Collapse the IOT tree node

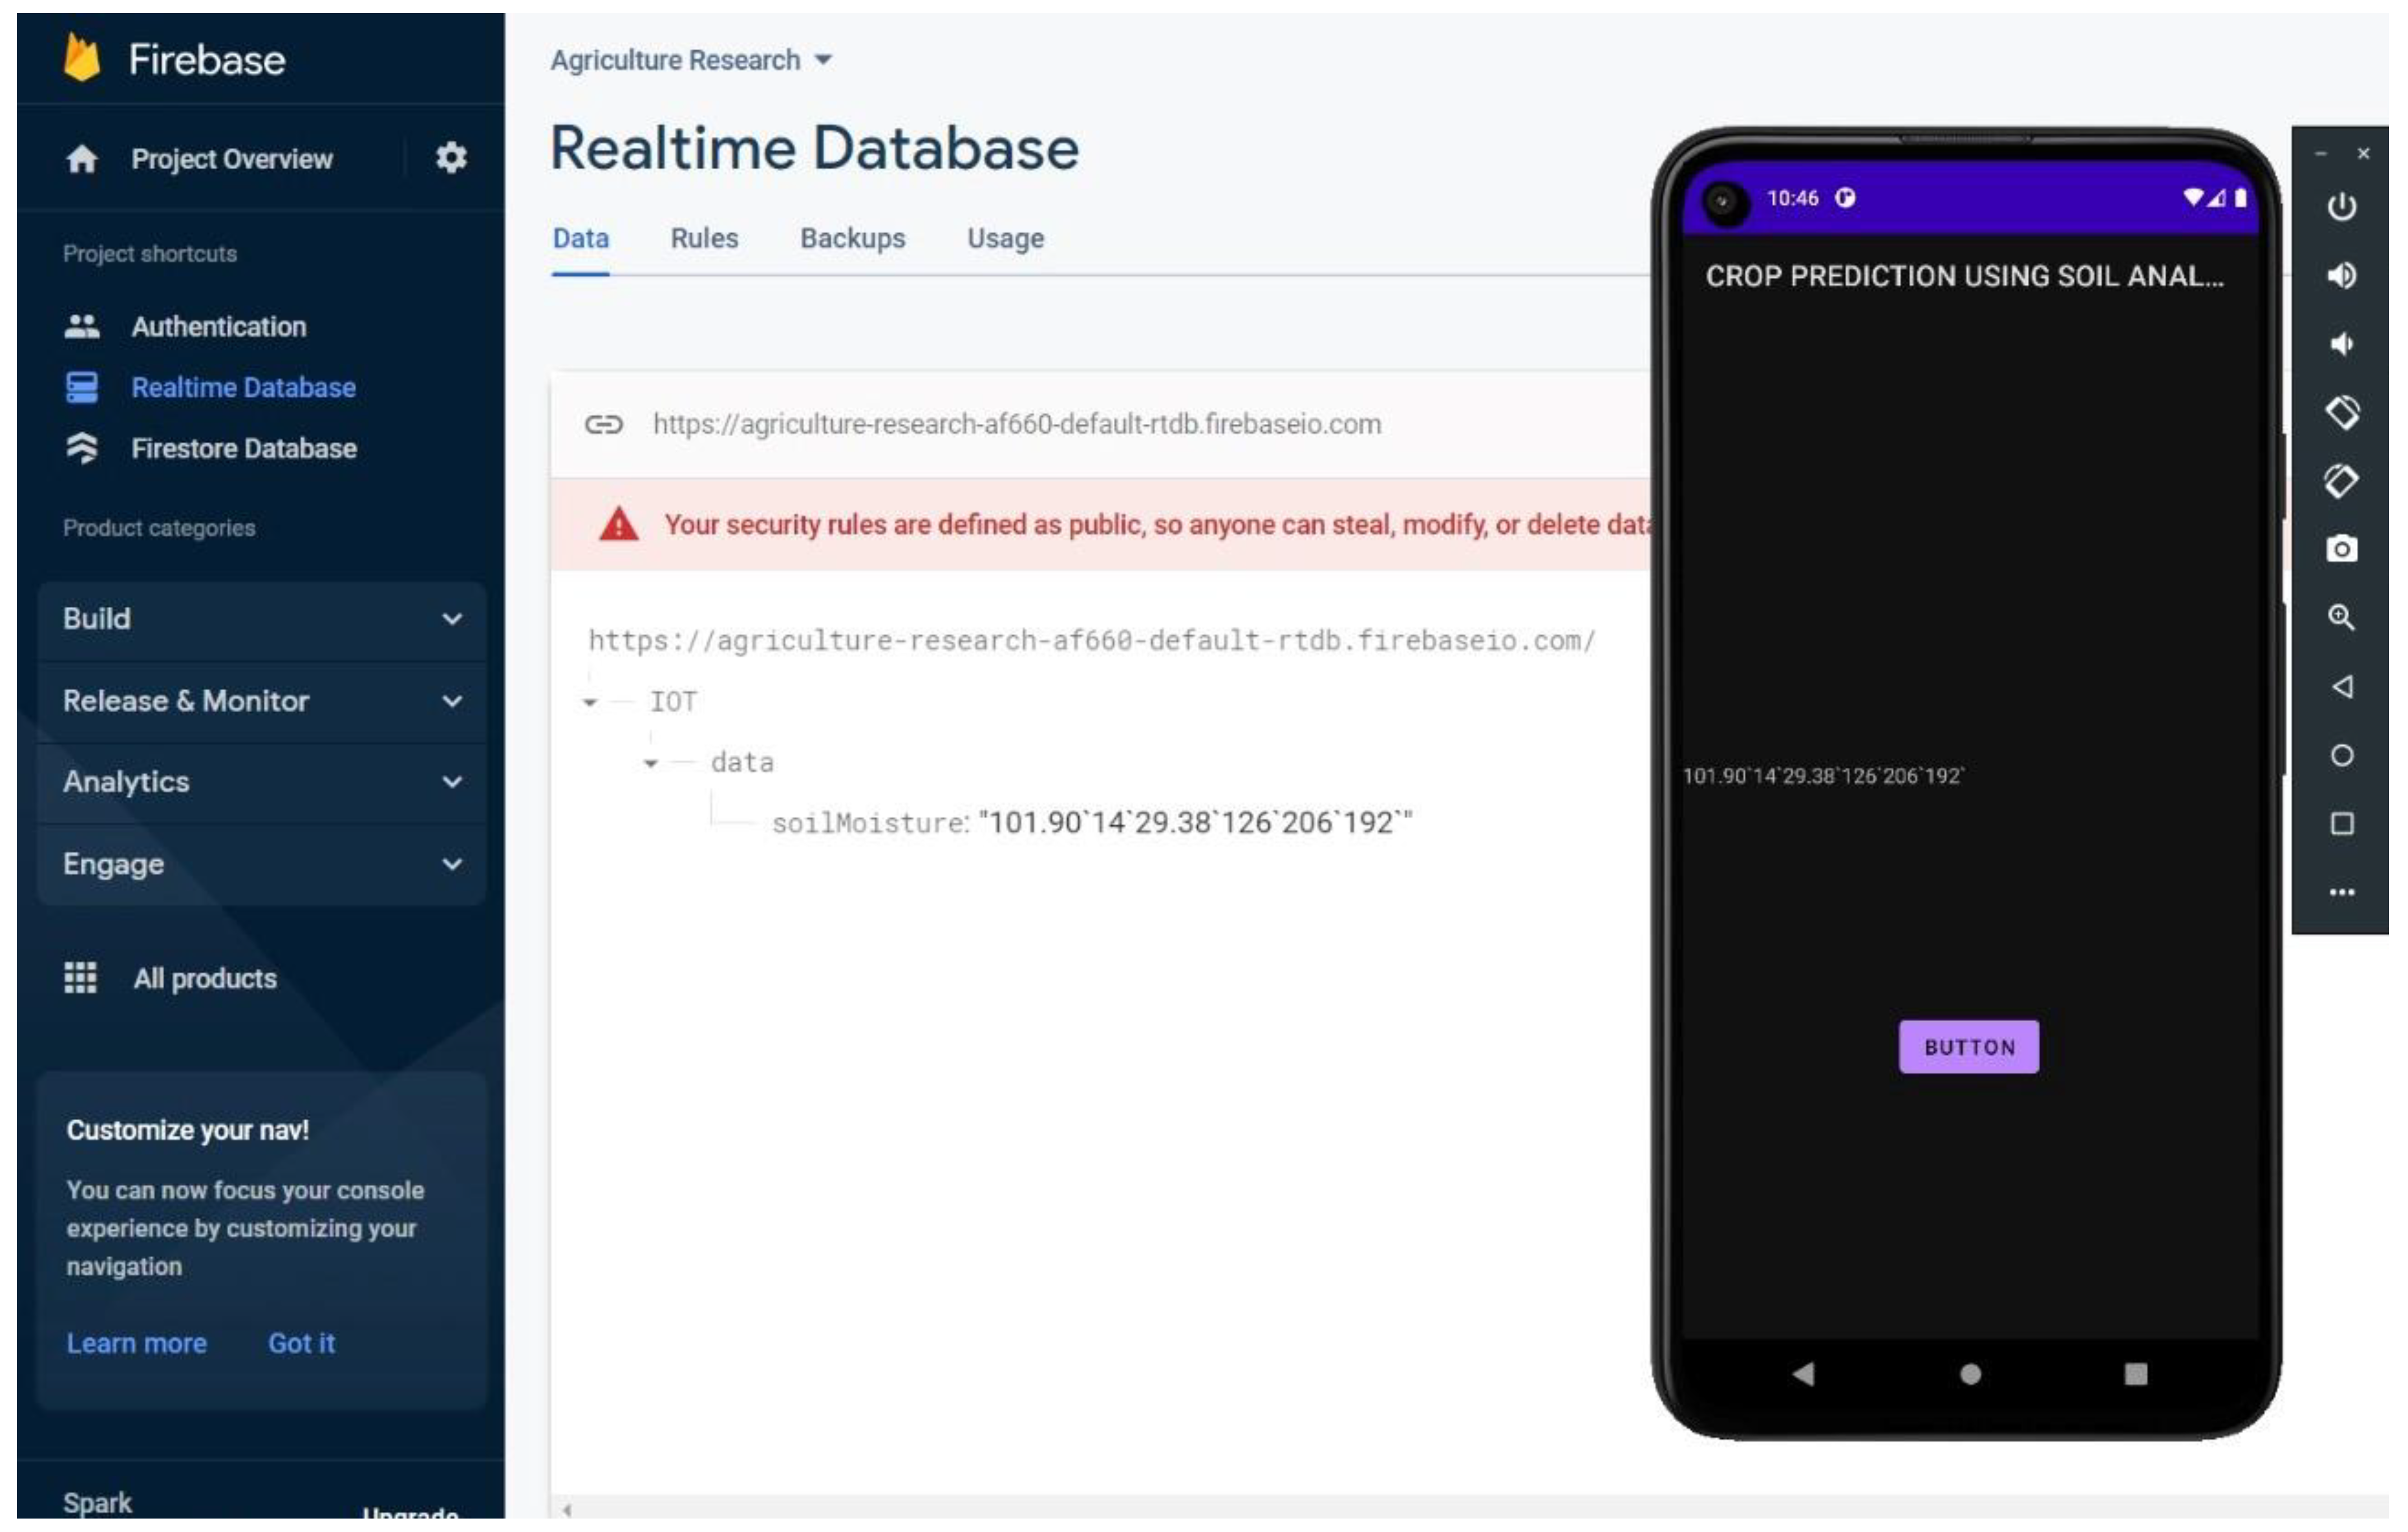pos(590,703)
